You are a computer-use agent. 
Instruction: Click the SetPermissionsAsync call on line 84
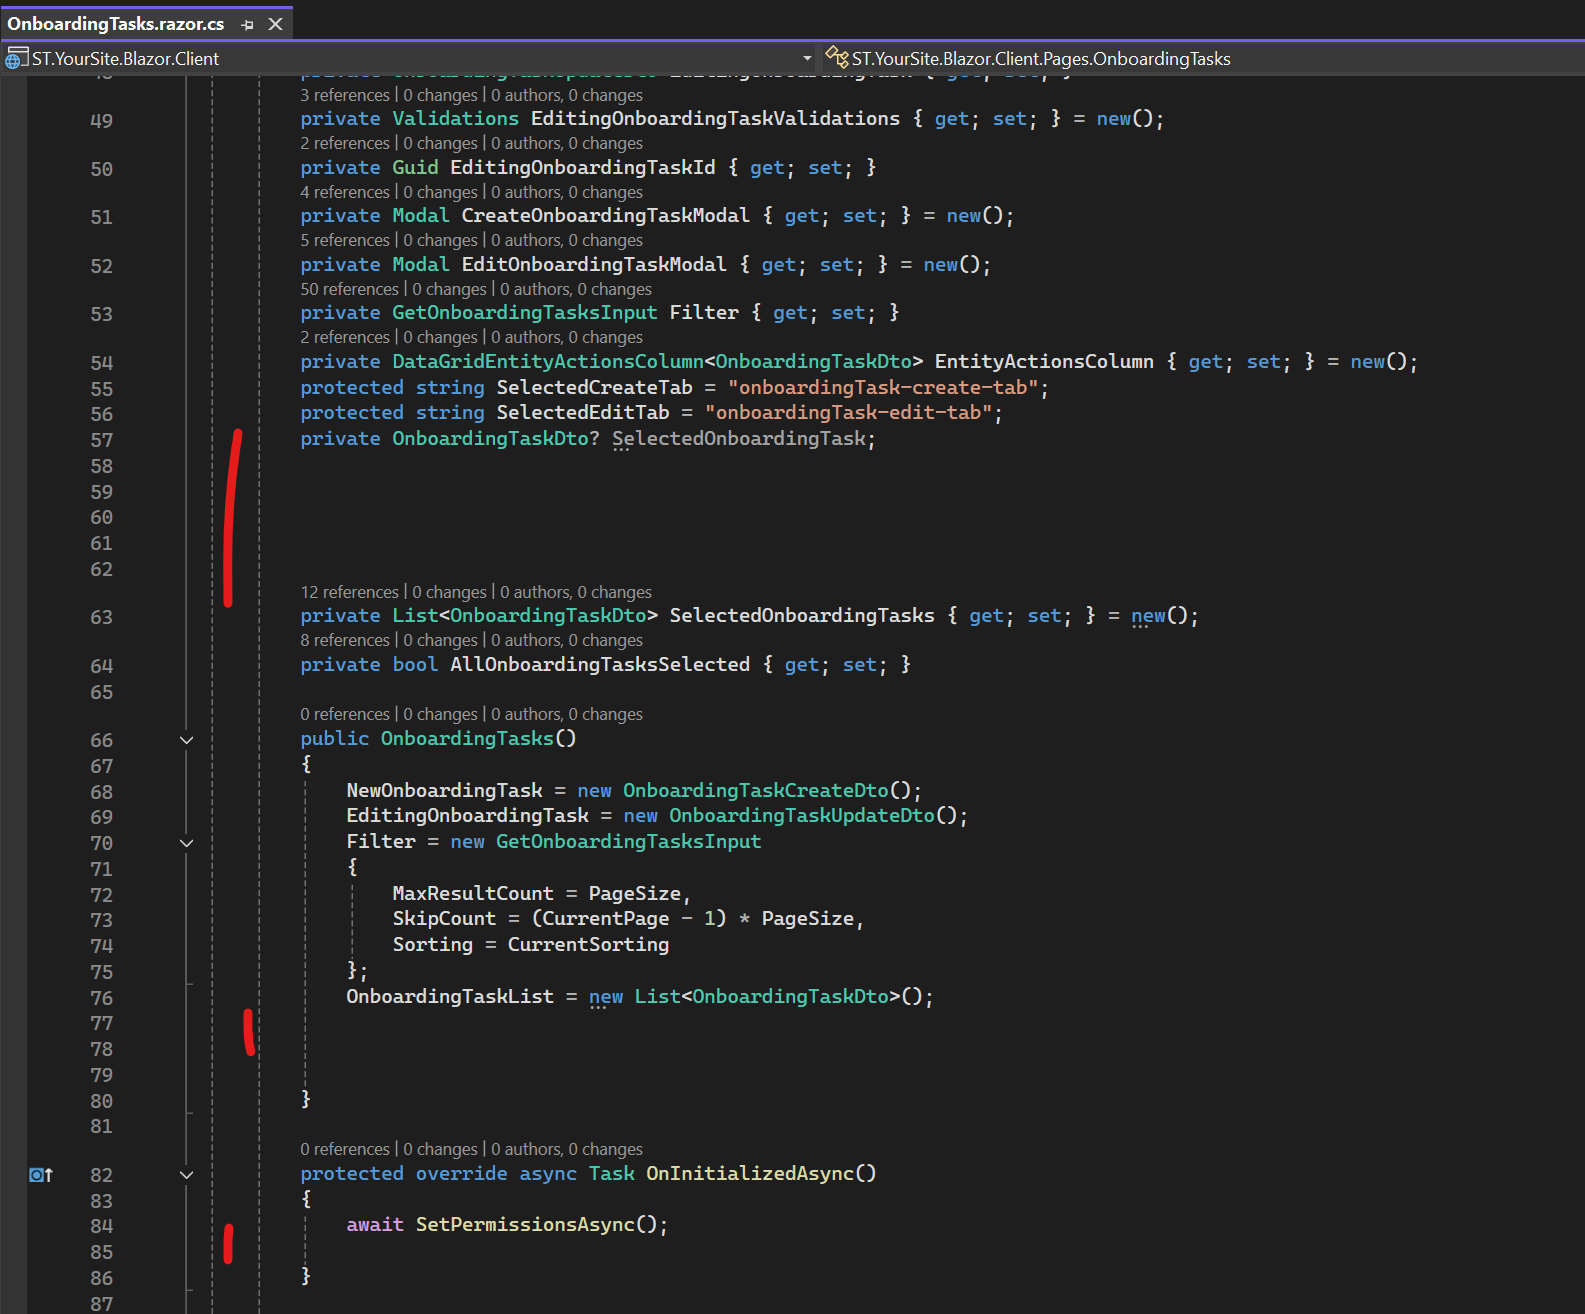click(x=525, y=1224)
